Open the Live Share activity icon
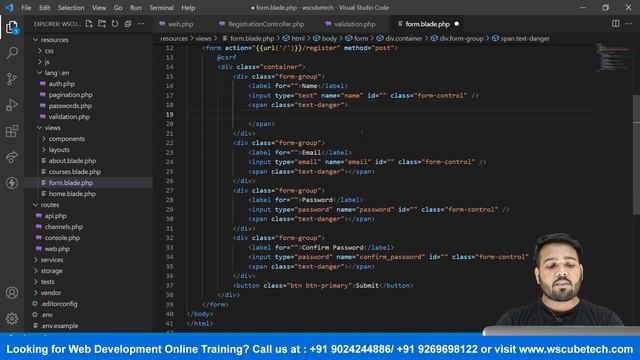This screenshot has width=640, height=360. point(12,157)
